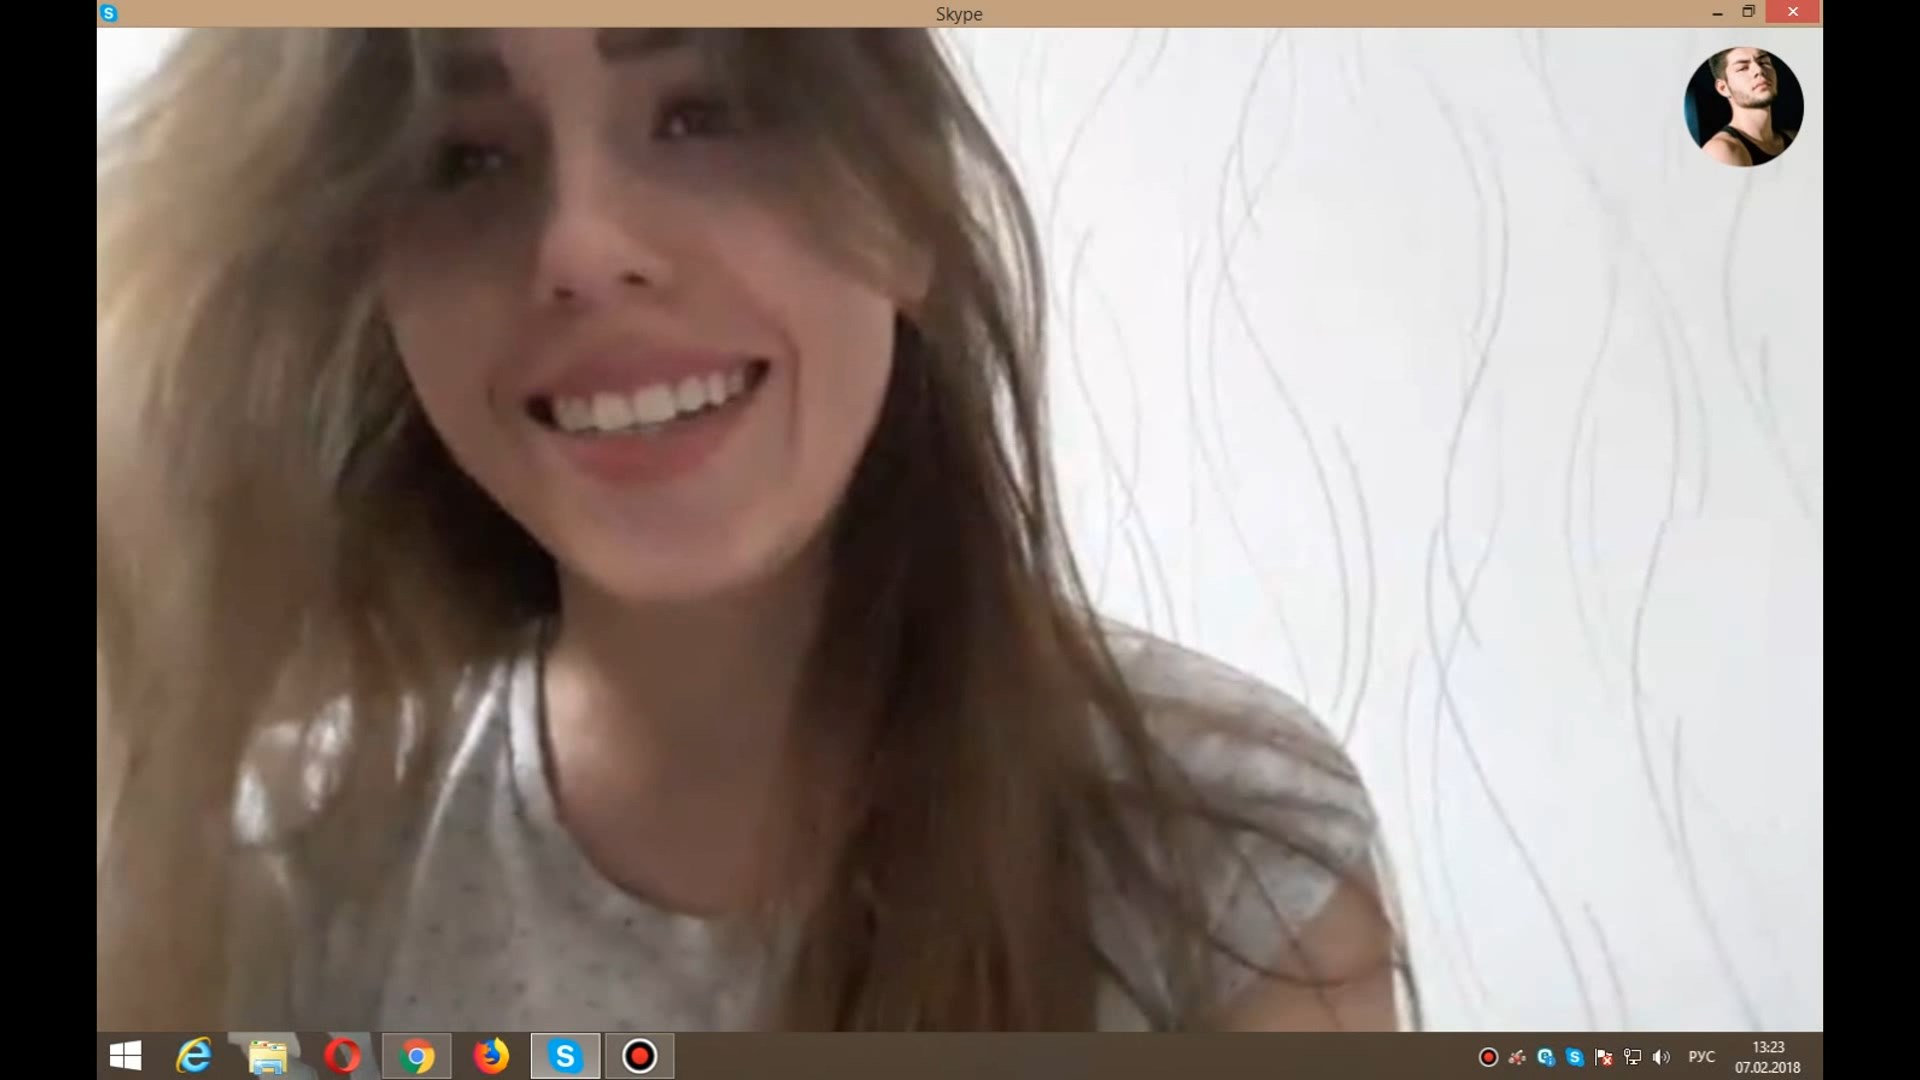The image size is (1920, 1080).
Task: Open the network connection tray icon
Action: point(1633,1057)
